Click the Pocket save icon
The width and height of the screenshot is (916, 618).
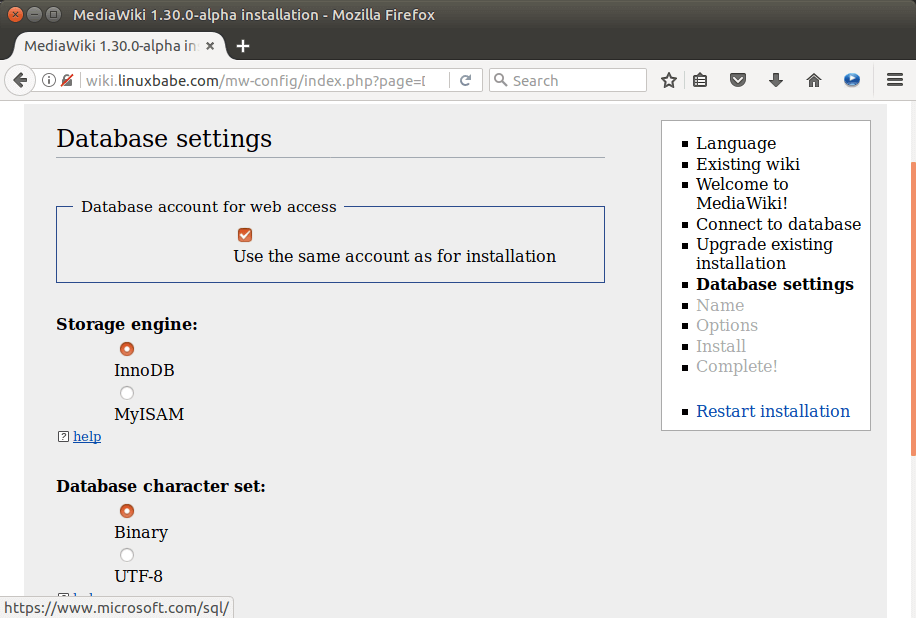pyautogui.click(x=738, y=81)
